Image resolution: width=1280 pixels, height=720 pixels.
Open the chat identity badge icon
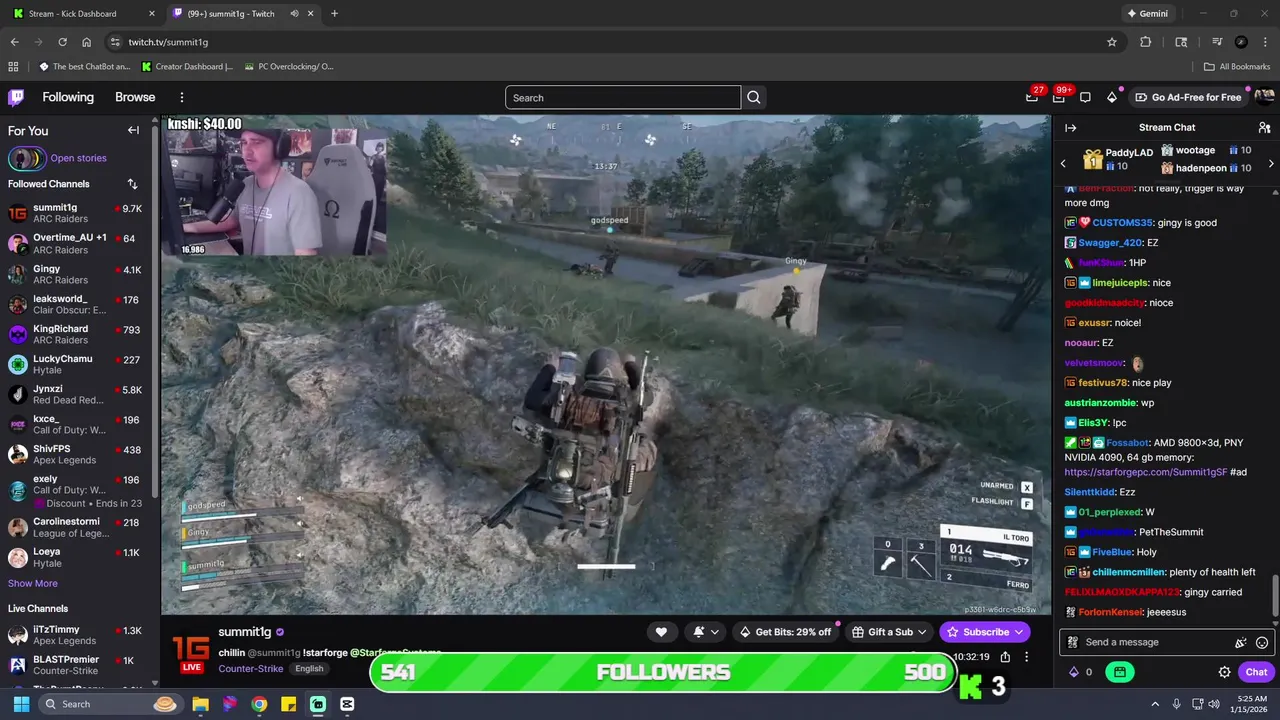[1072, 642]
